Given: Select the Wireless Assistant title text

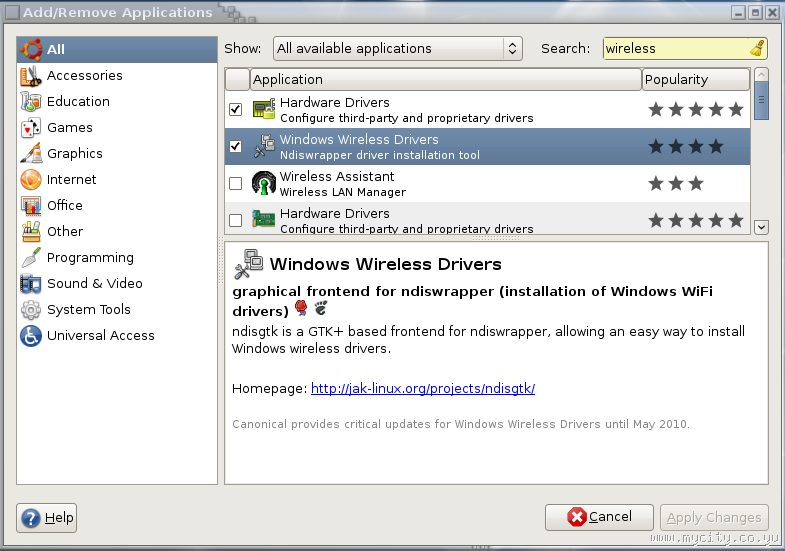Looking at the screenshot, I should coord(337,176).
